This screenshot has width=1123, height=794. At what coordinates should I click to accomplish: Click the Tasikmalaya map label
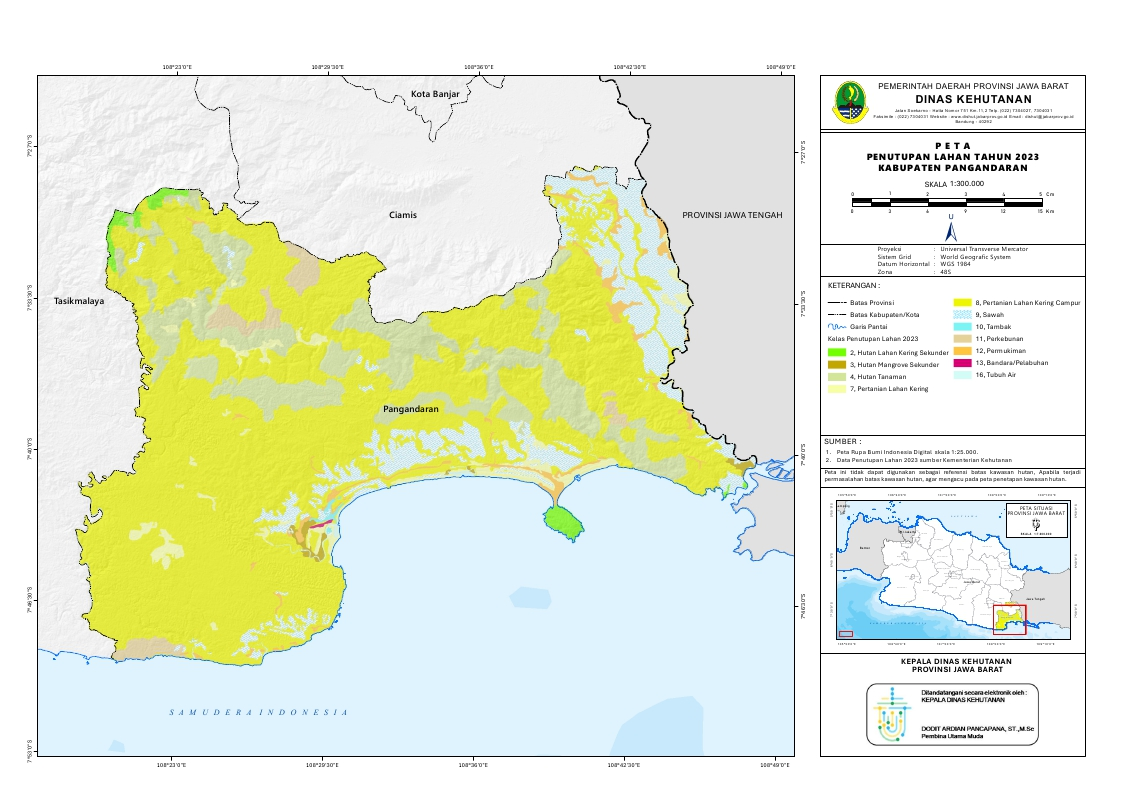(79, 300)
